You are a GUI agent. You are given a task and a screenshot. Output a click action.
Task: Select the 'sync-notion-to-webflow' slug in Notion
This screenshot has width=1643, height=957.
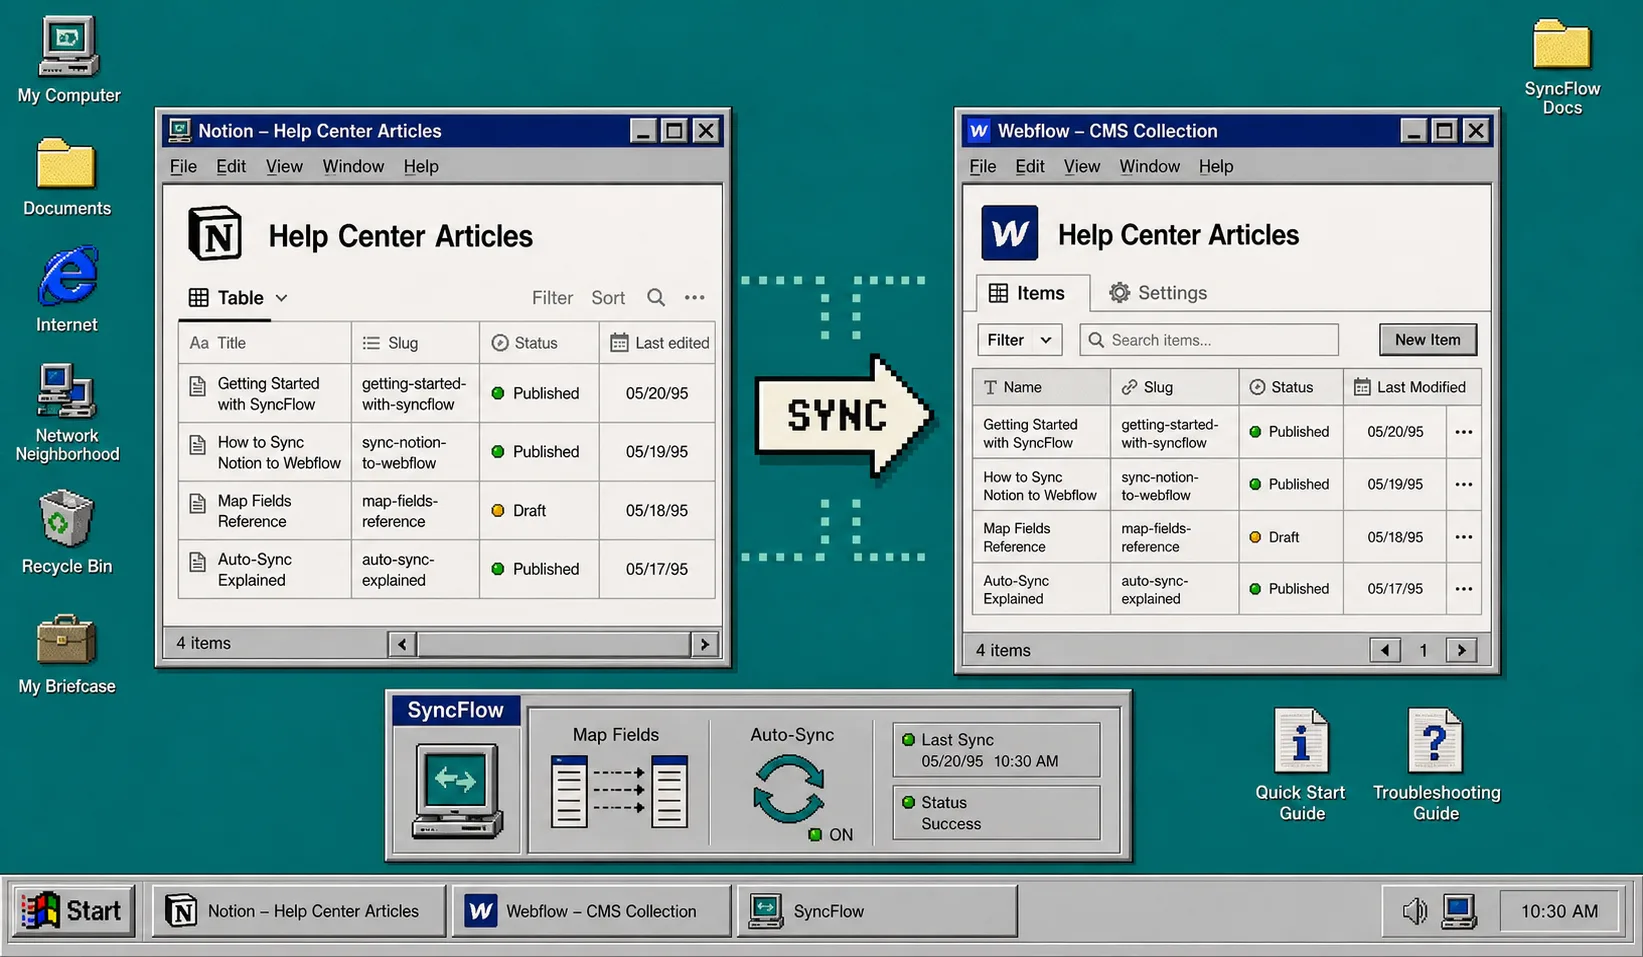pos(404,452)
